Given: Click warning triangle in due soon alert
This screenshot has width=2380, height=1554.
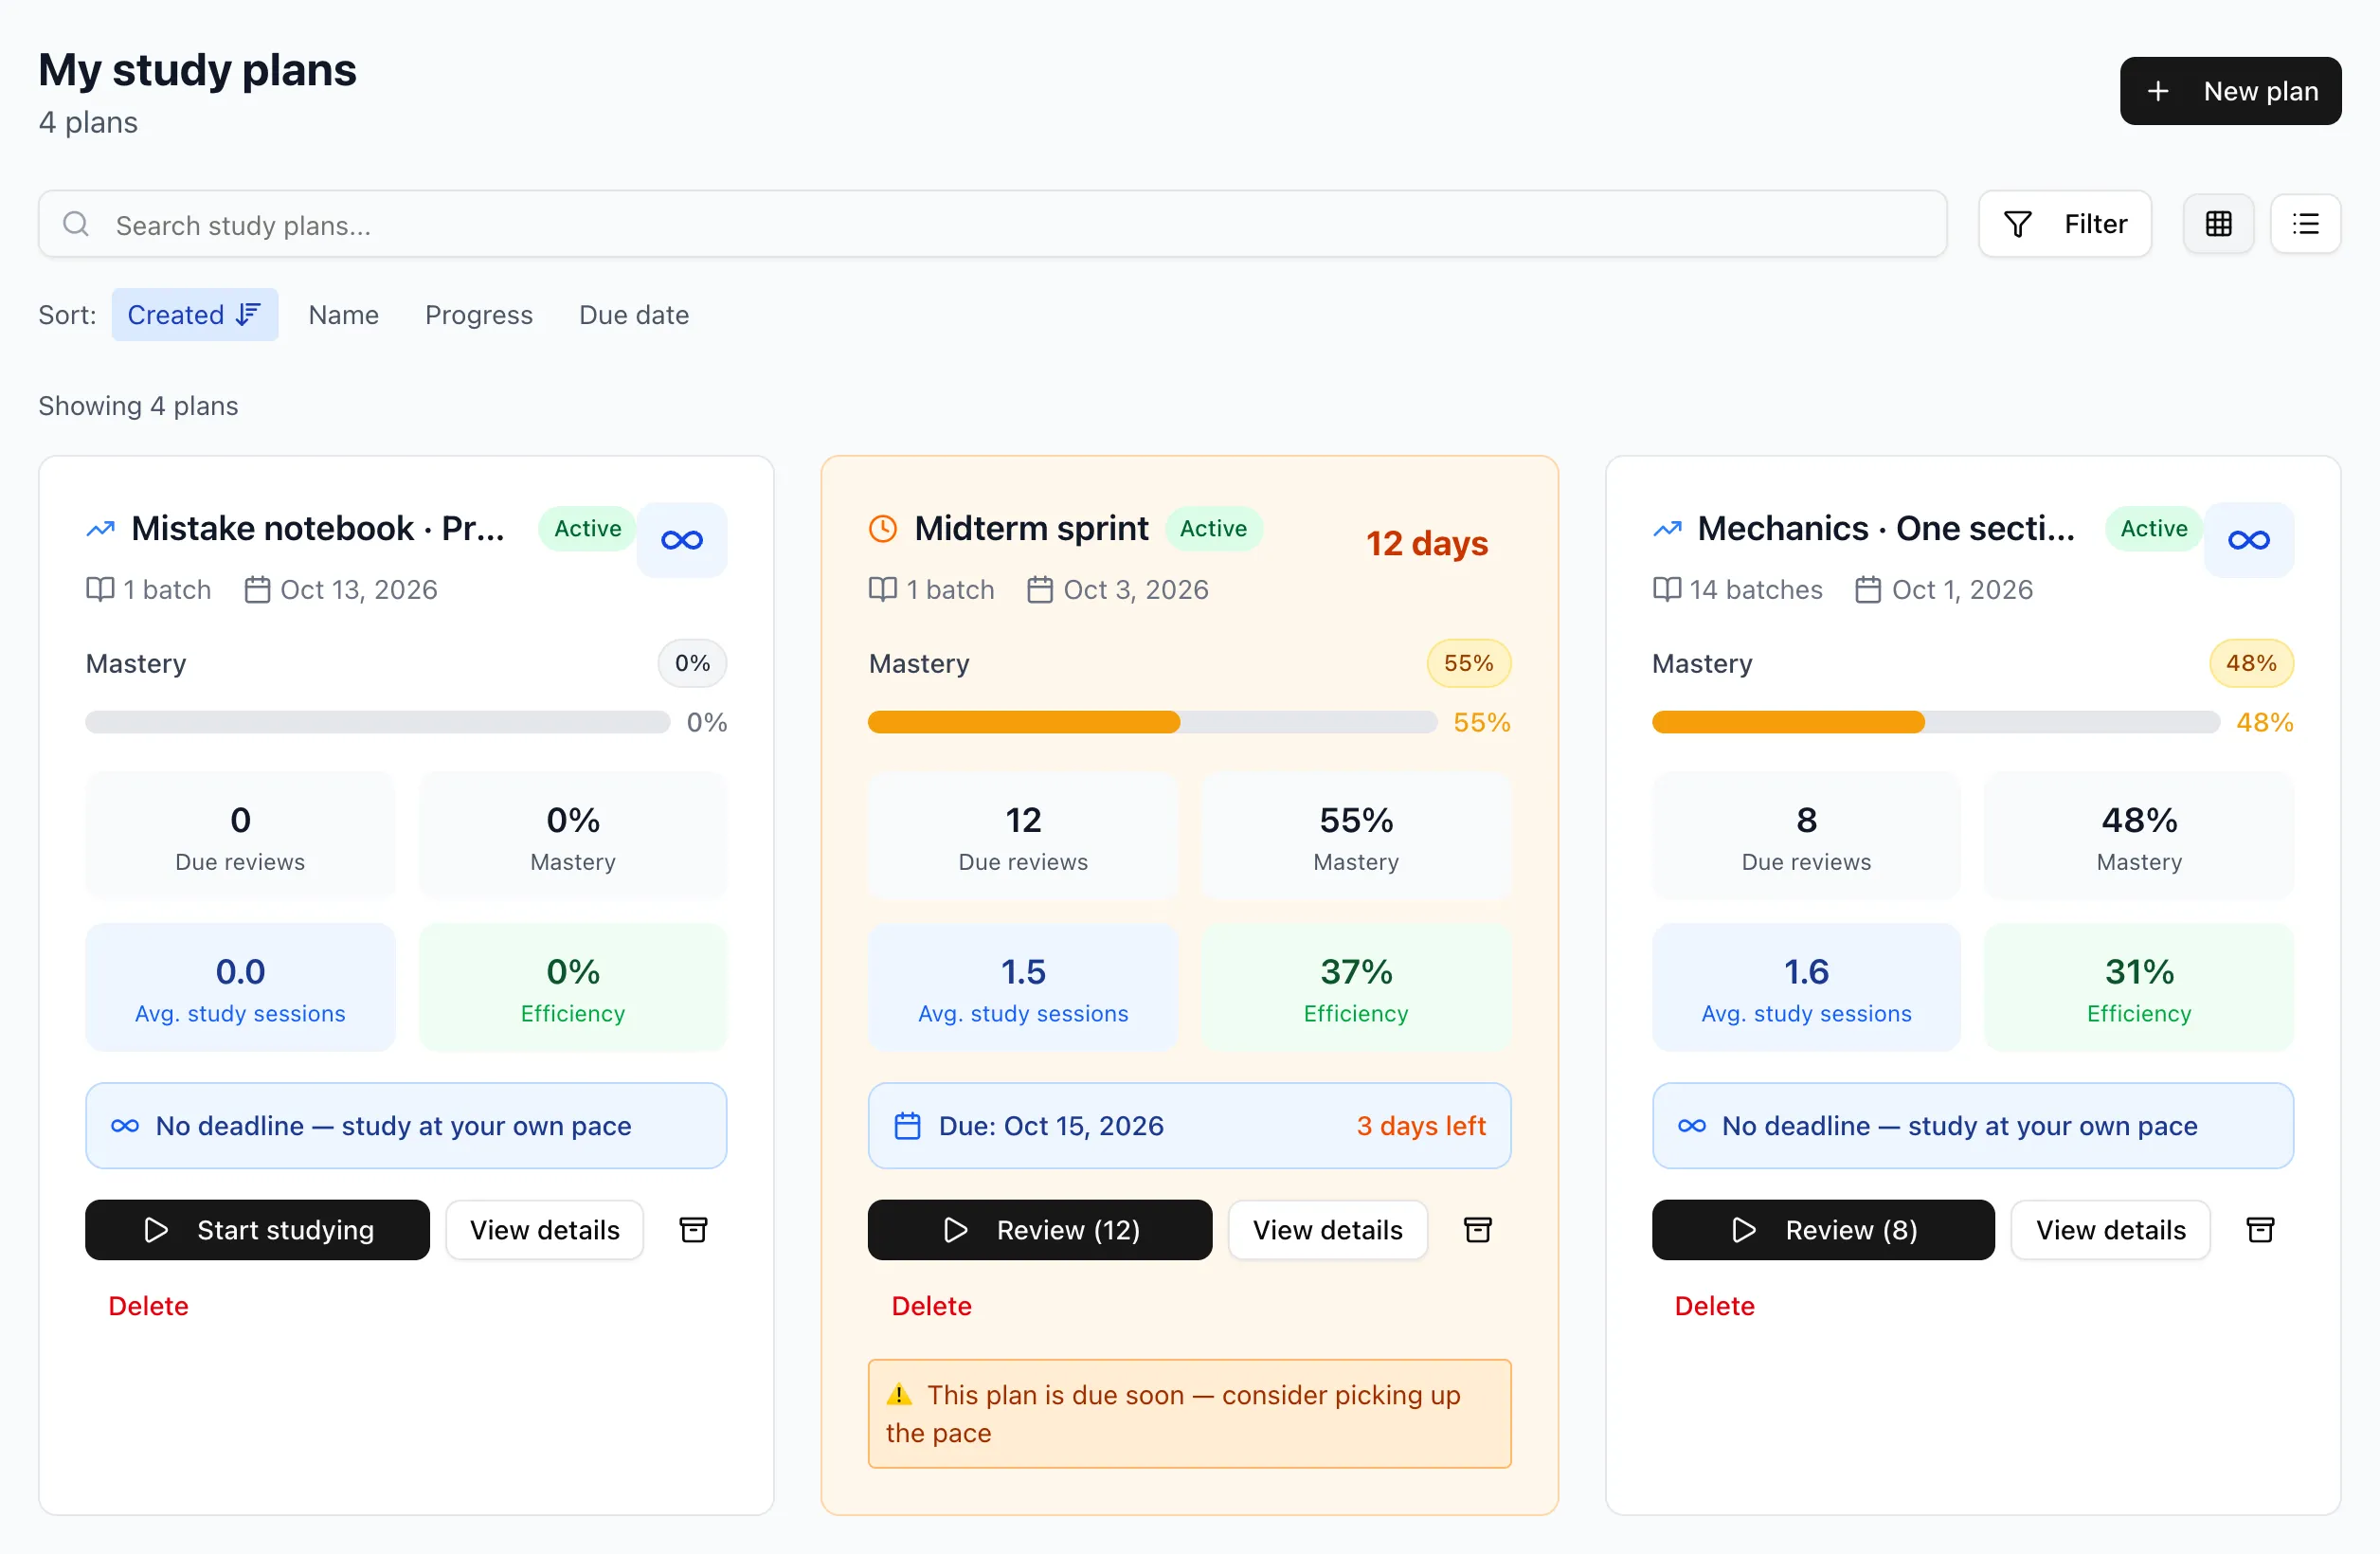Looking at the screenshot, I should pyautogui.click(x=899, y=1394).
